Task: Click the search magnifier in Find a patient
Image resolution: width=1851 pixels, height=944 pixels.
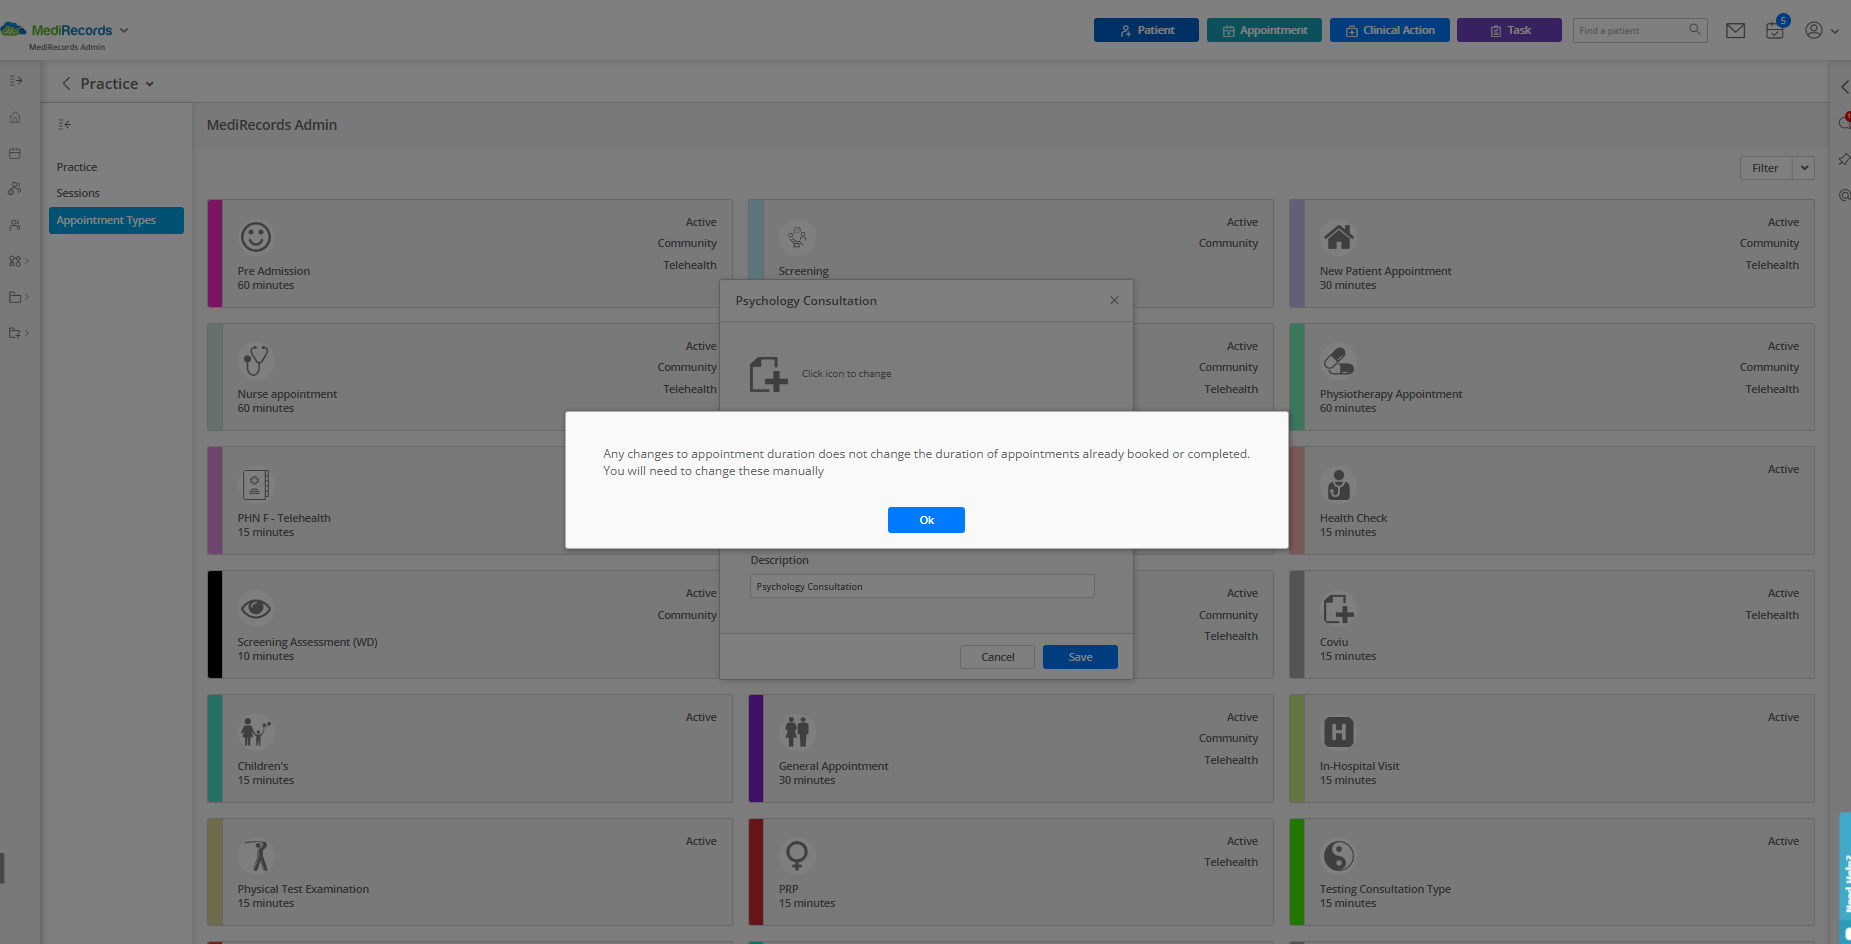Action: [1695, 30]
